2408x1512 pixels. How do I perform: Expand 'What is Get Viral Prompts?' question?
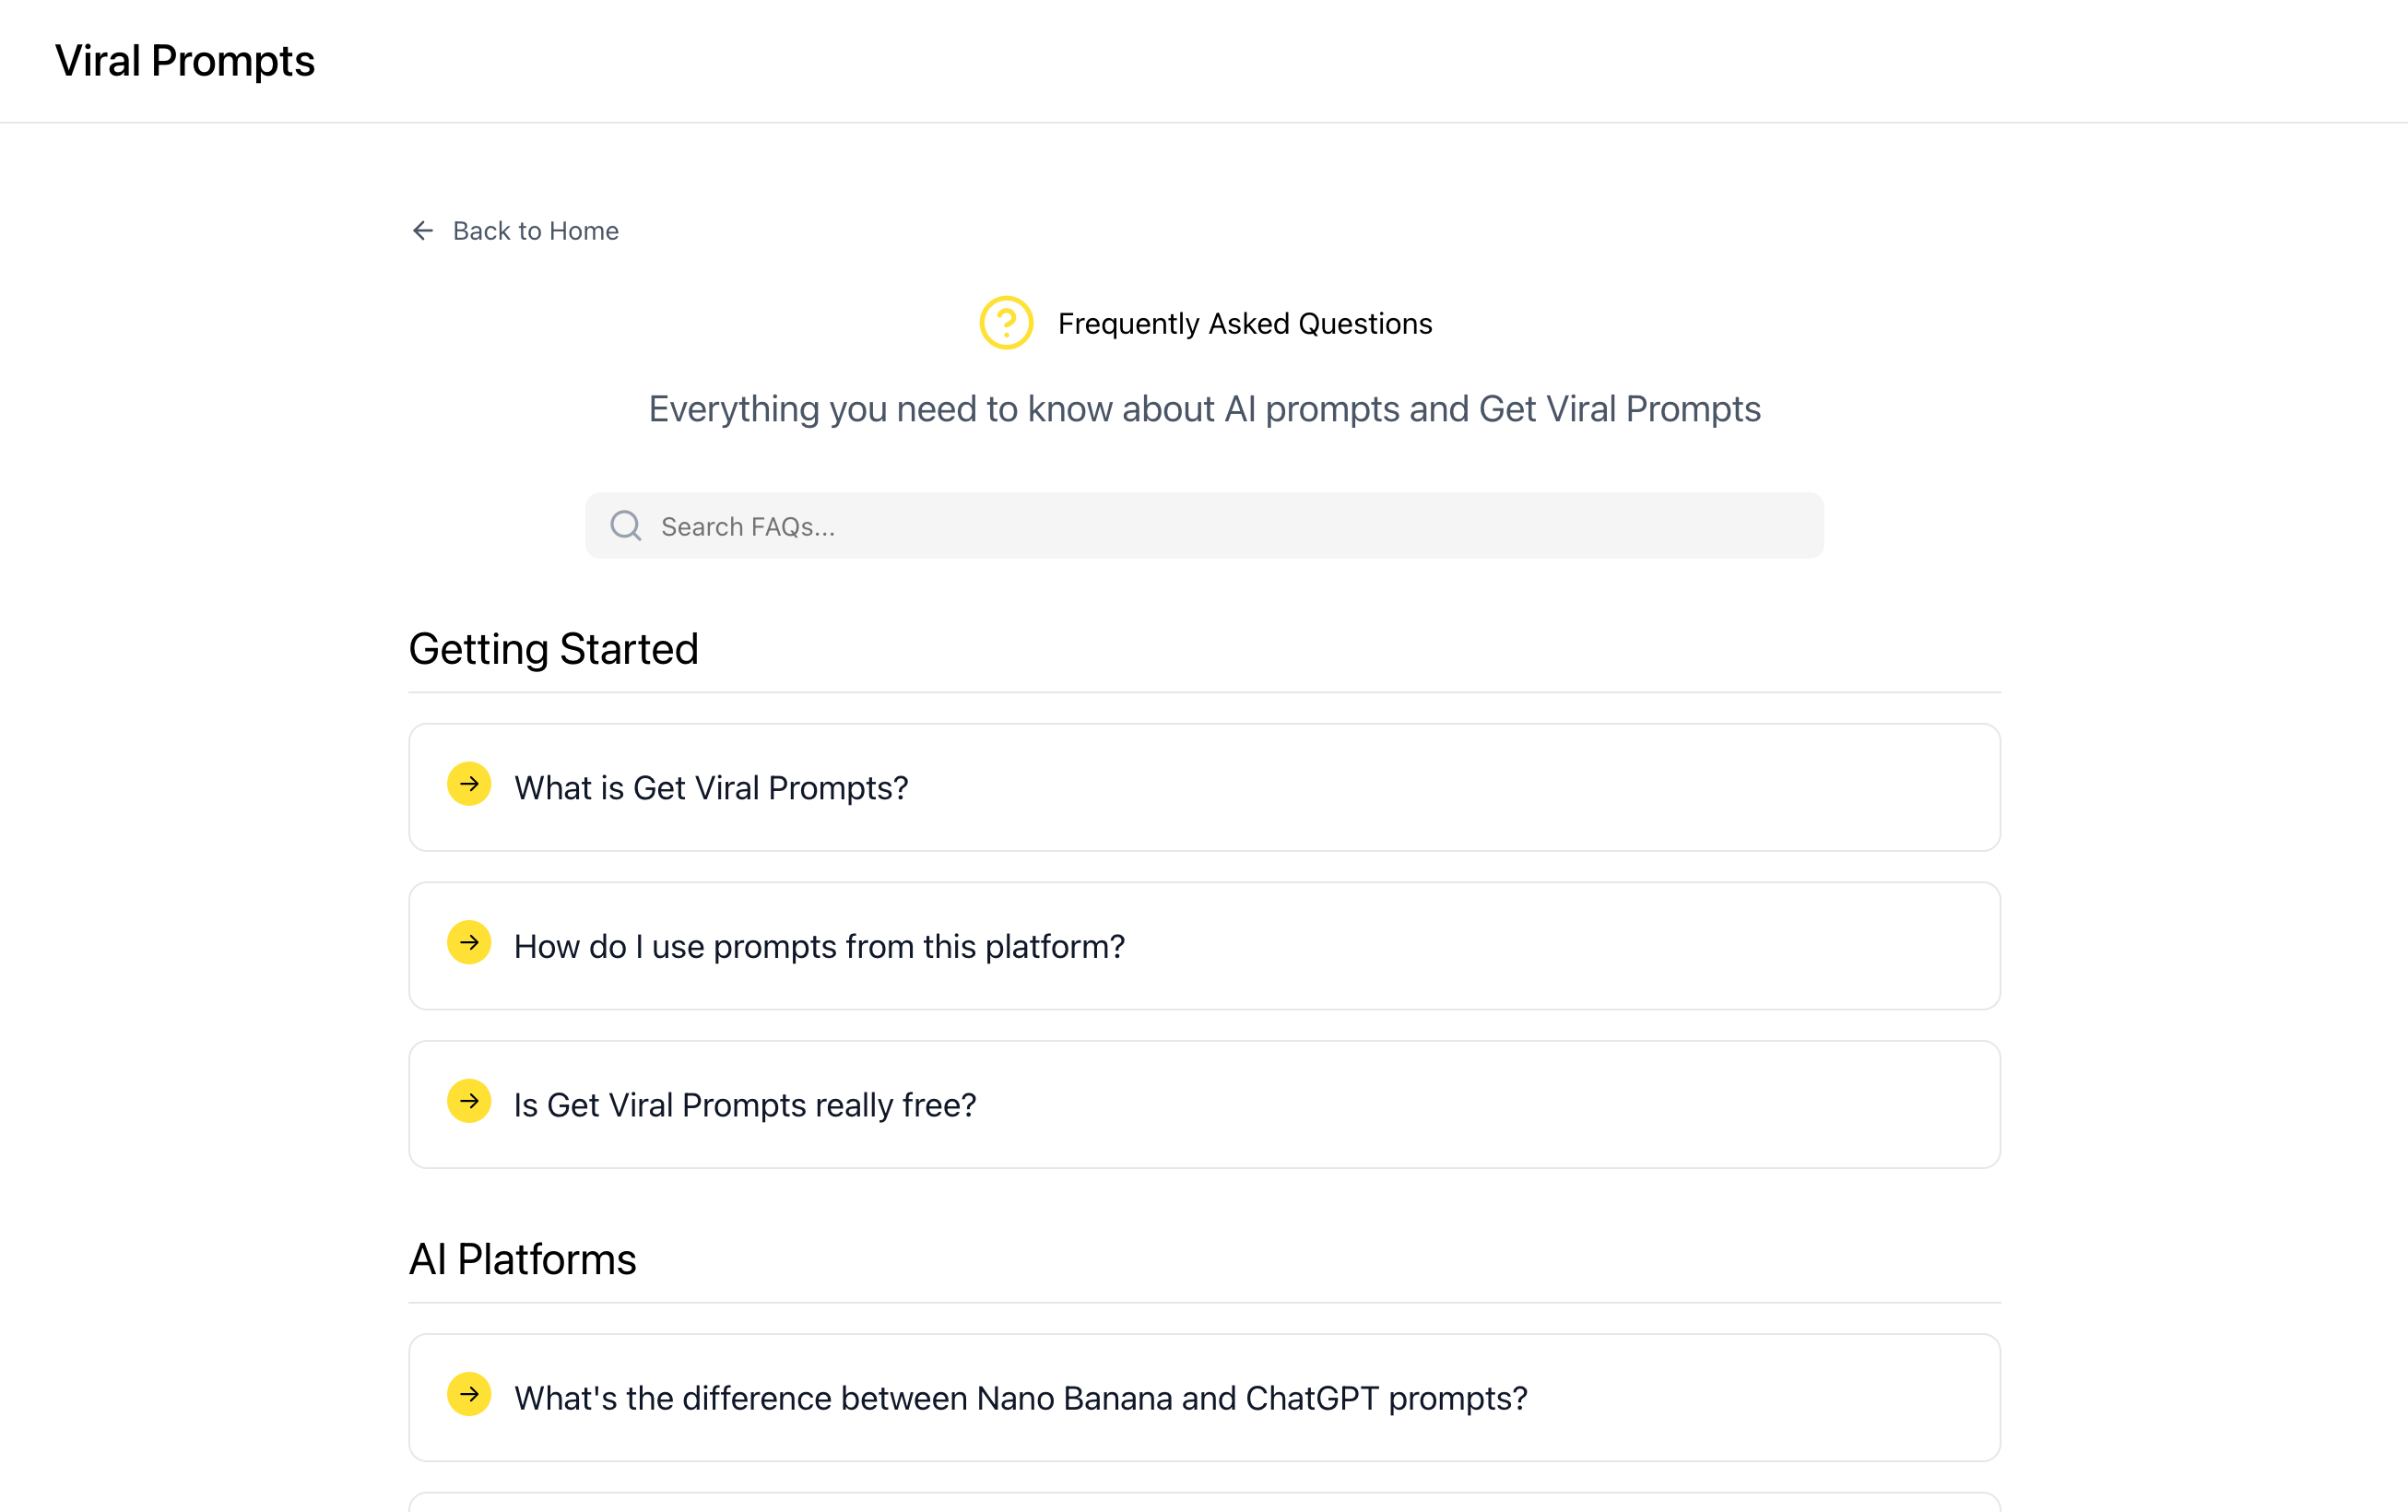click(711, 788)
